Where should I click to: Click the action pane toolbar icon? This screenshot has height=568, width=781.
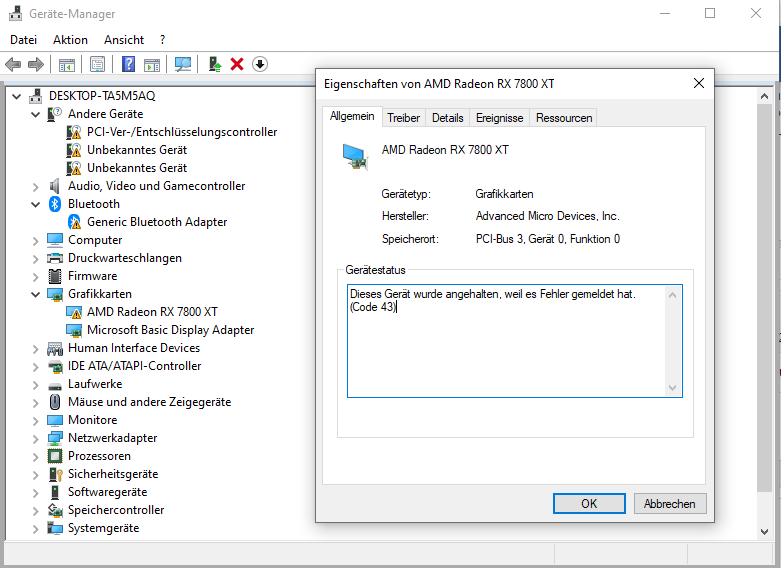[x=152, y=64]
